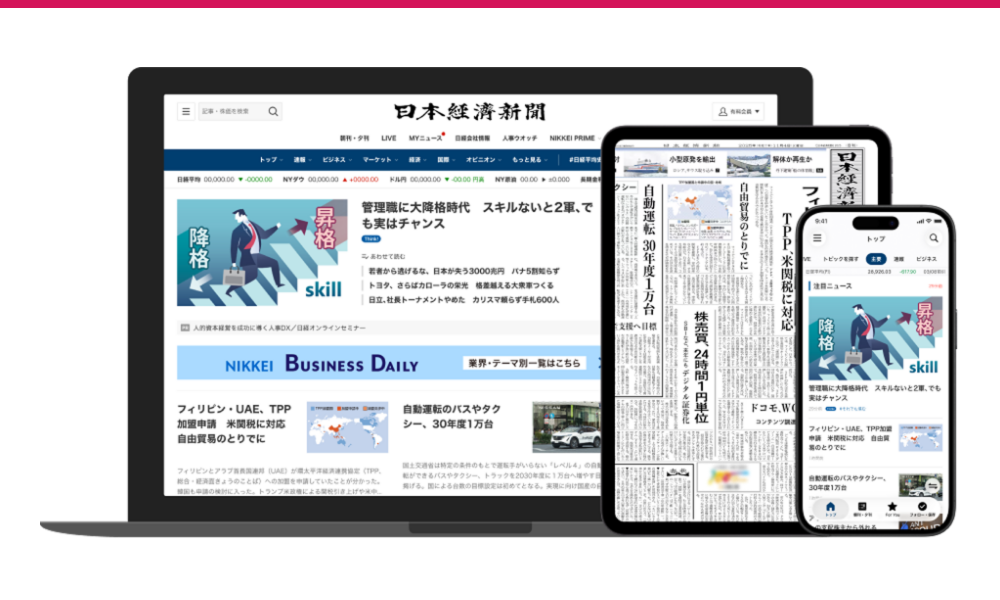Open the LIVE link

pos(388,138)
